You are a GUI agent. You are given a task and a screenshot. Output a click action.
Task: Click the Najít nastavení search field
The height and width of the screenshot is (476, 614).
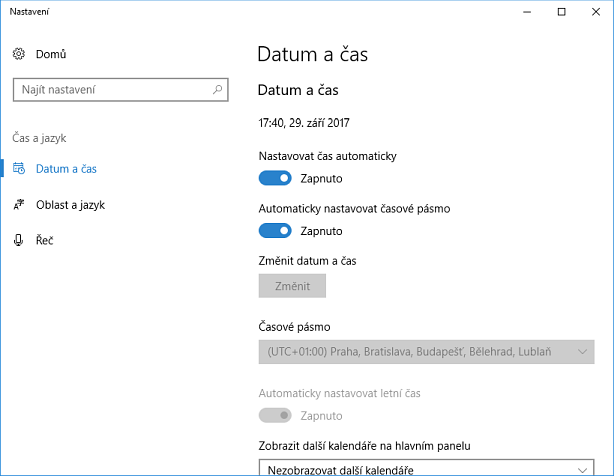pyautogui.click(x=121, y=90)
